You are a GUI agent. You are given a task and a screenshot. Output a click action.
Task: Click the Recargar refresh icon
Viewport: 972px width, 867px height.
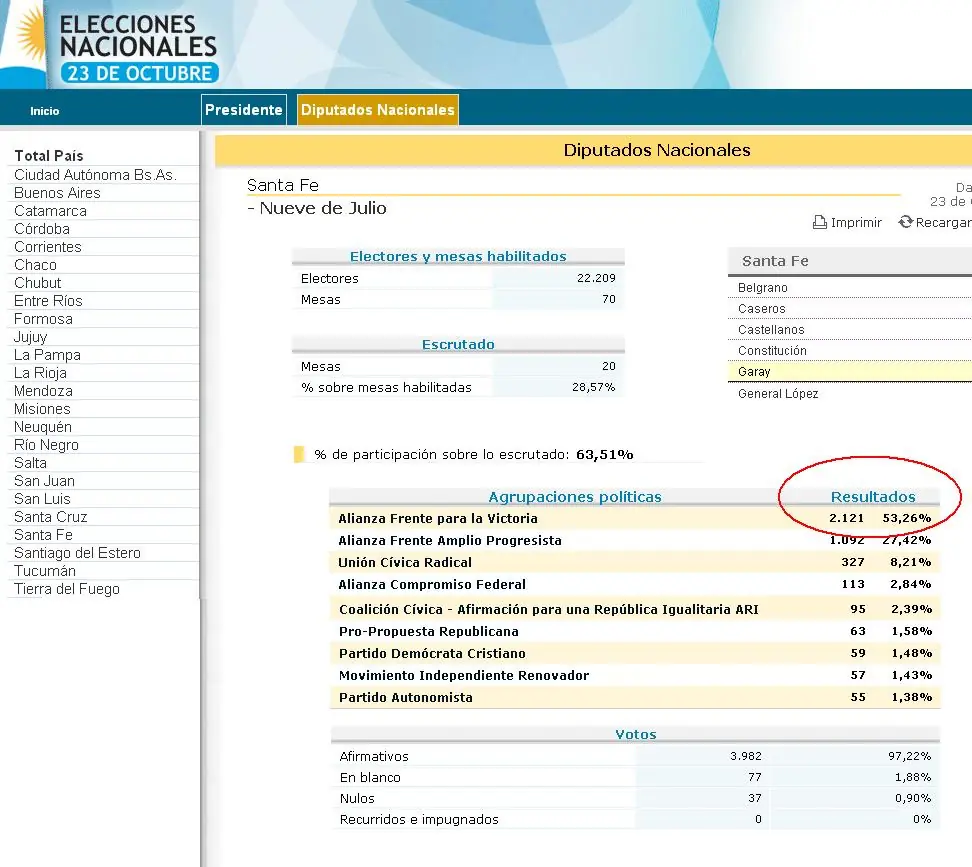coord(905,222)
